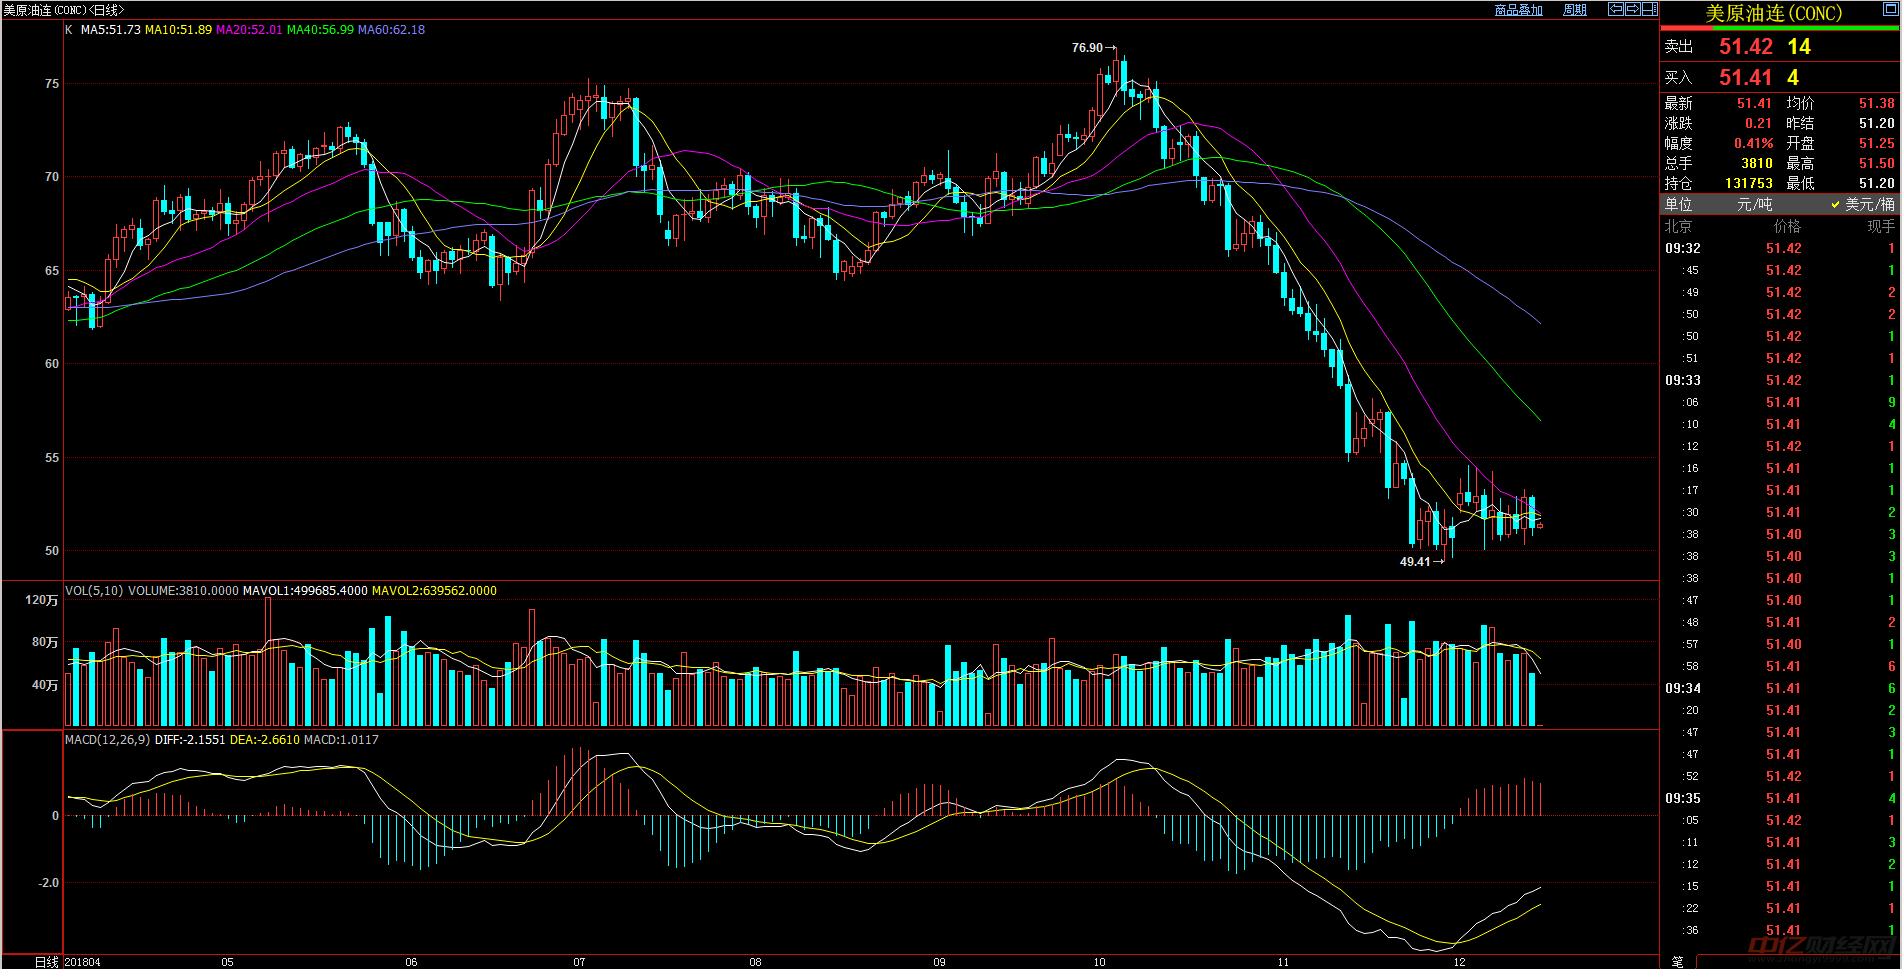Click the MAVOL1:499685.4000 value
Viewport: 1902px width, 969px height.
(305, 591)
